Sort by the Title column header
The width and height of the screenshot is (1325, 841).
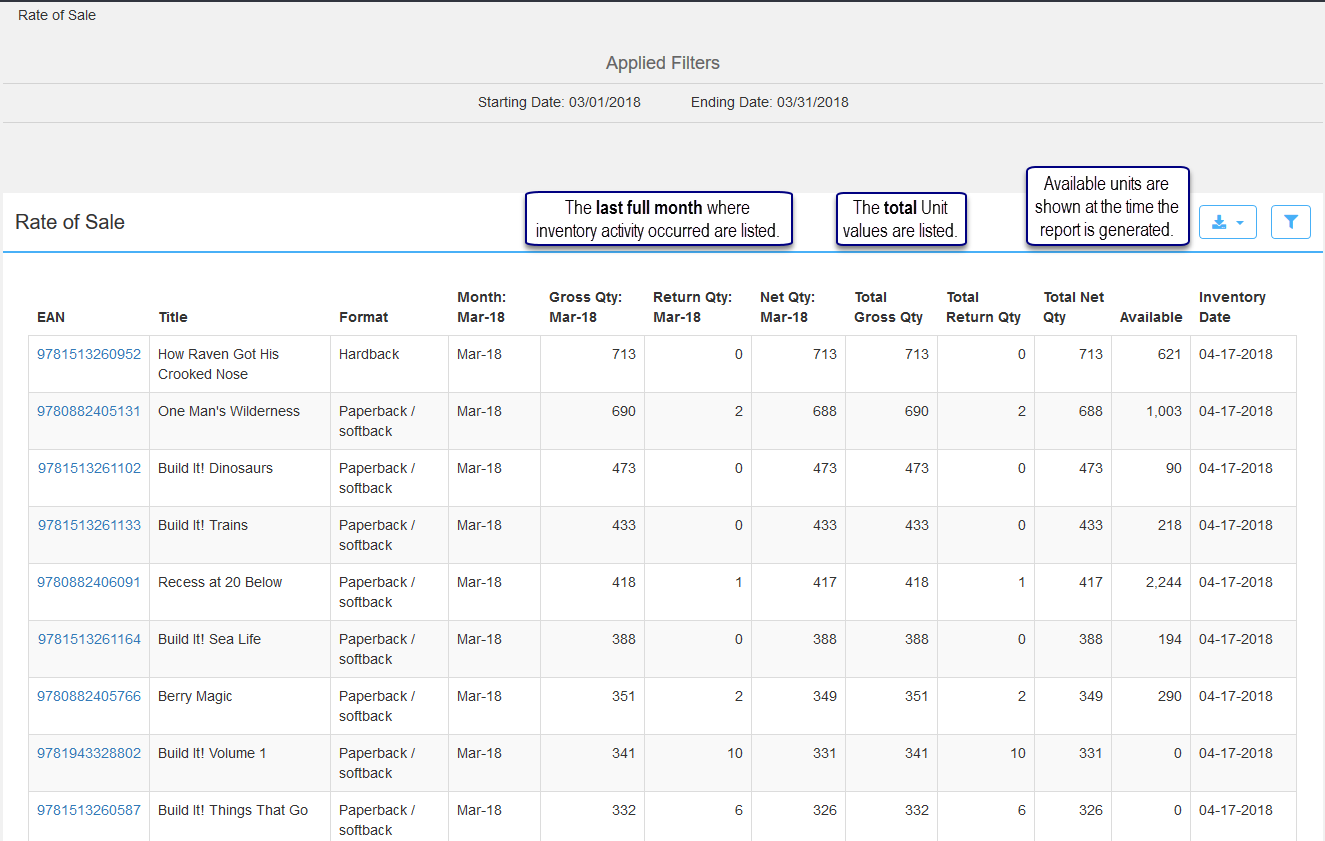[x=173, y=317]
